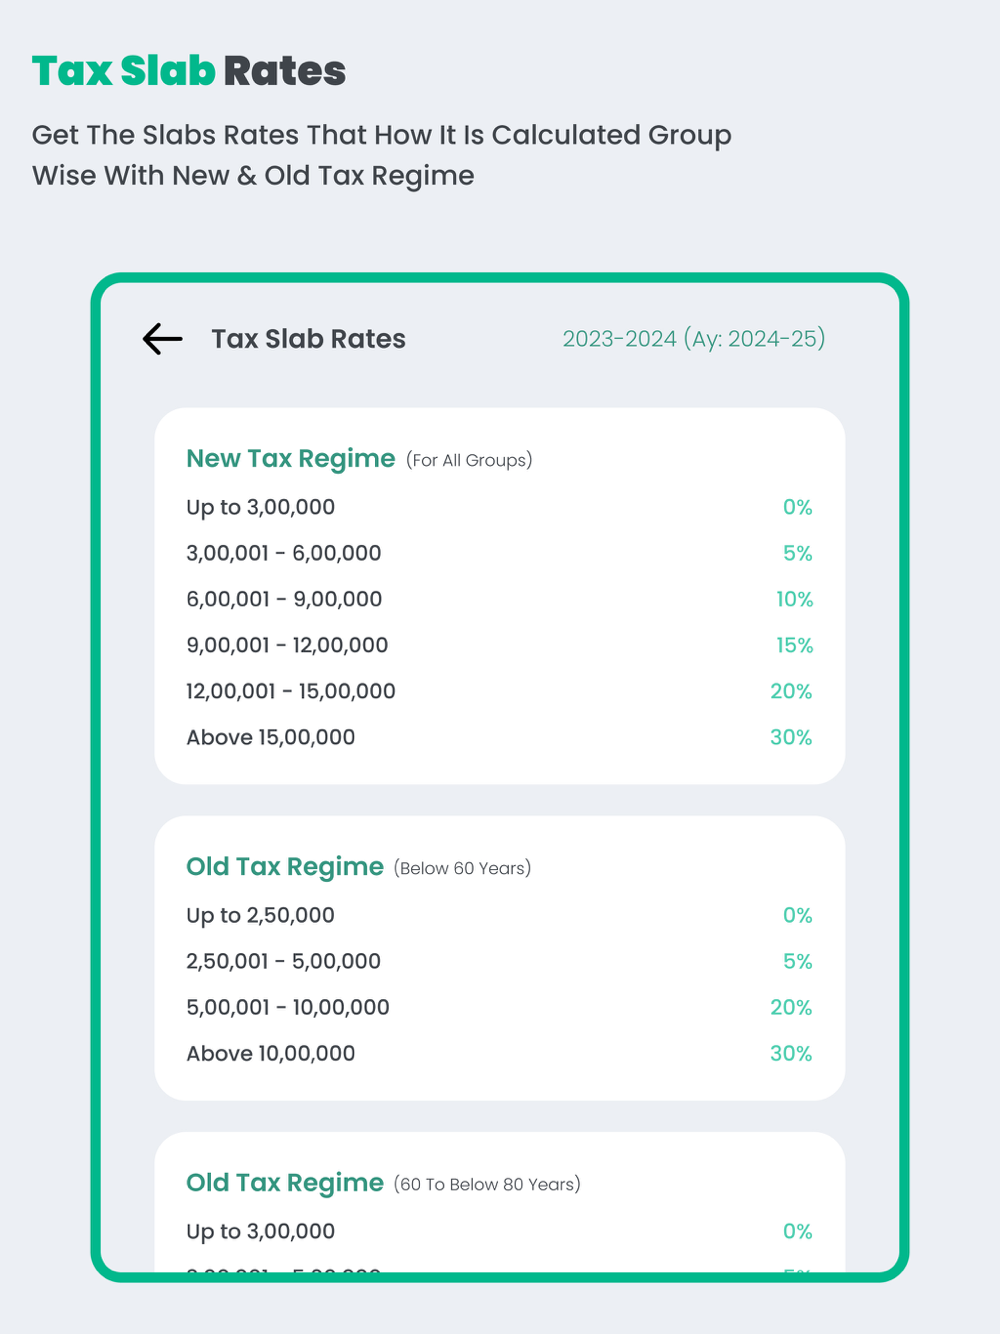Image resolution: width=1000 pixels, height=1334 pixels.
Task: Open the Old Tax Regime (60 To Below 80 Years) heading
Action: coord(285,1183)
